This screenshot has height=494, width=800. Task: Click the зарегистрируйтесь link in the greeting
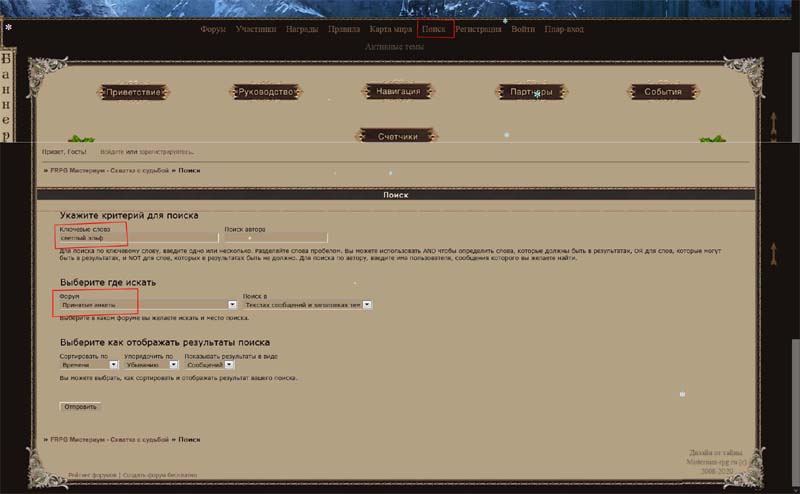point(165,152)
